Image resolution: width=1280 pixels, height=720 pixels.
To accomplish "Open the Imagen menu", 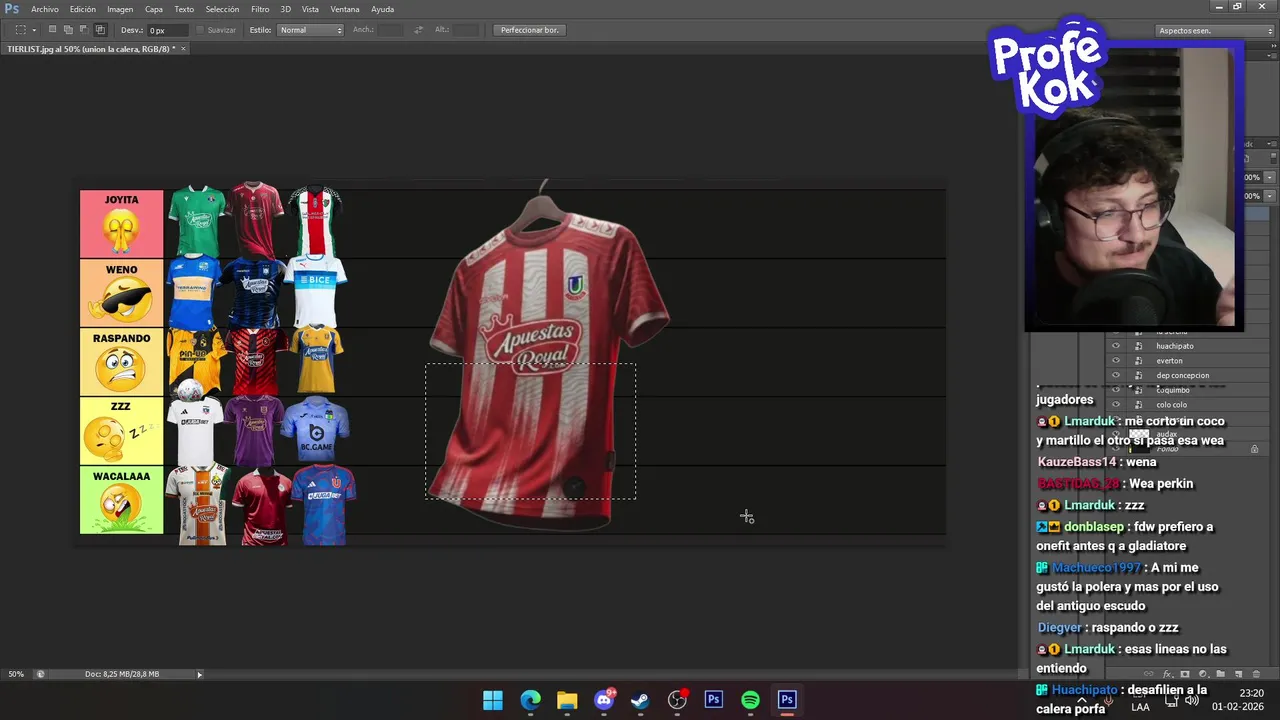I will (120, 9).
